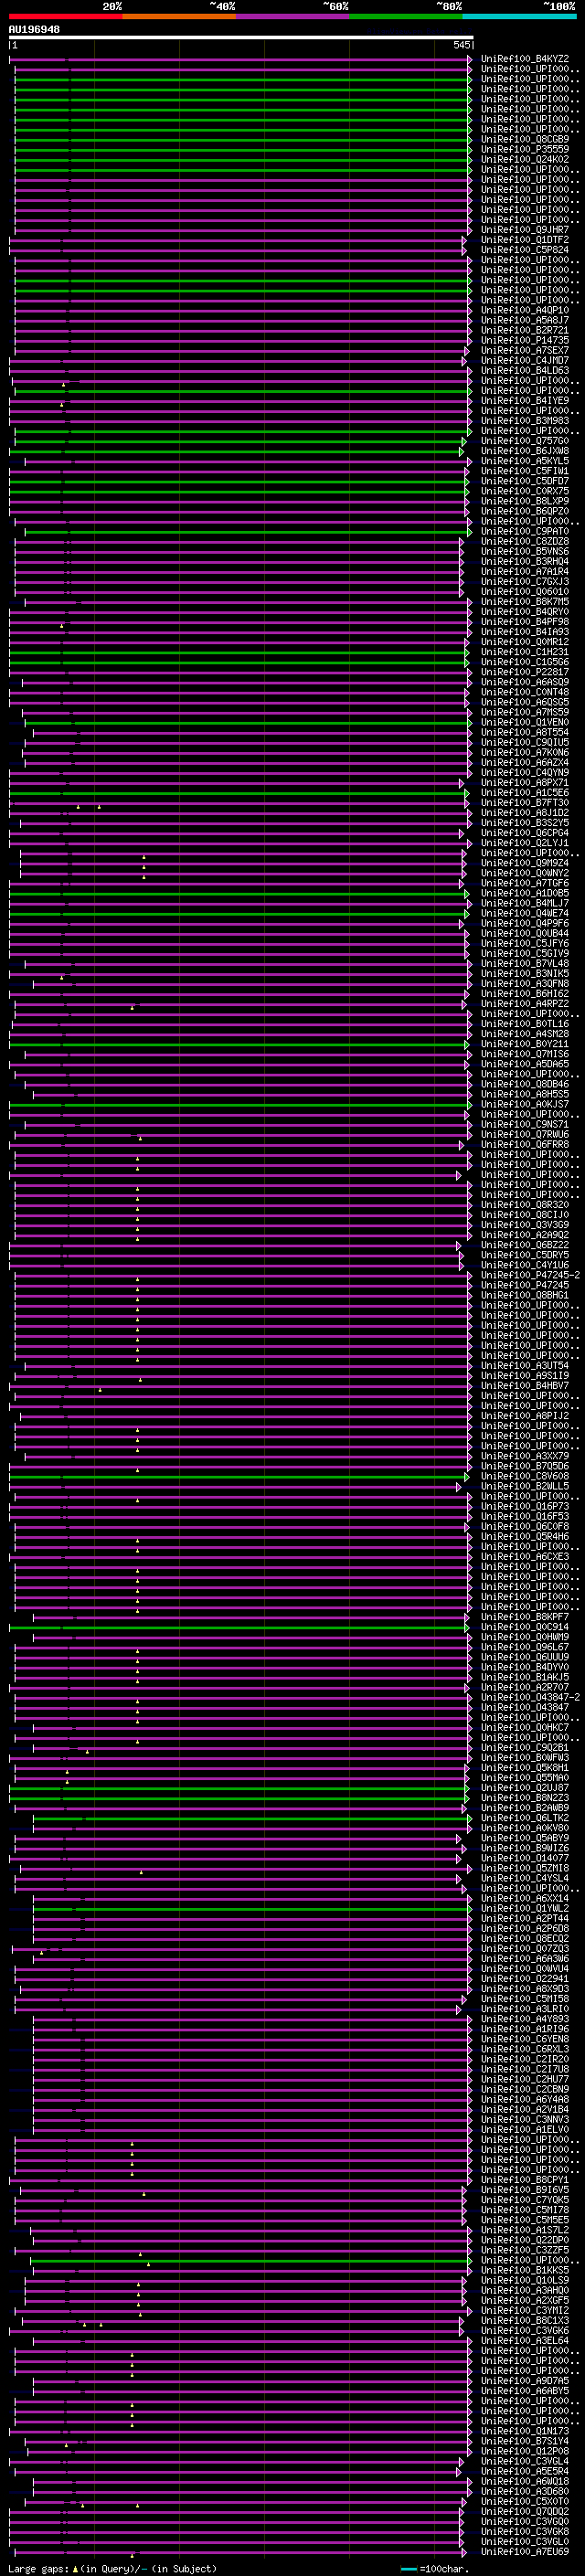Select hit label UniRef100_Q6LTK2
The height and width of the screenshot is (2576, 585).
pos(525,1818)
